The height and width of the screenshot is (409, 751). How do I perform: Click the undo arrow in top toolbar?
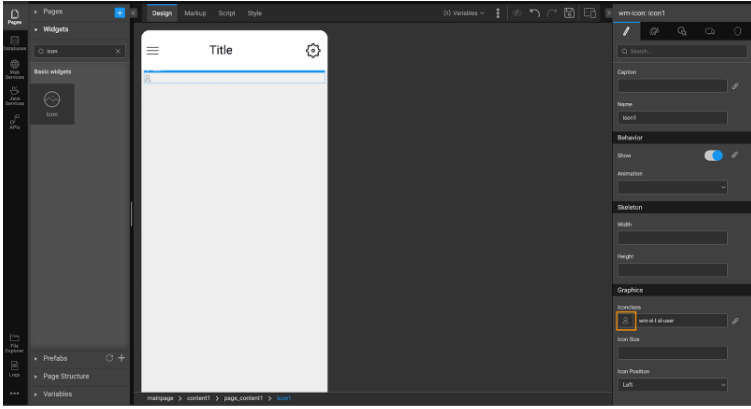(531, 13)
